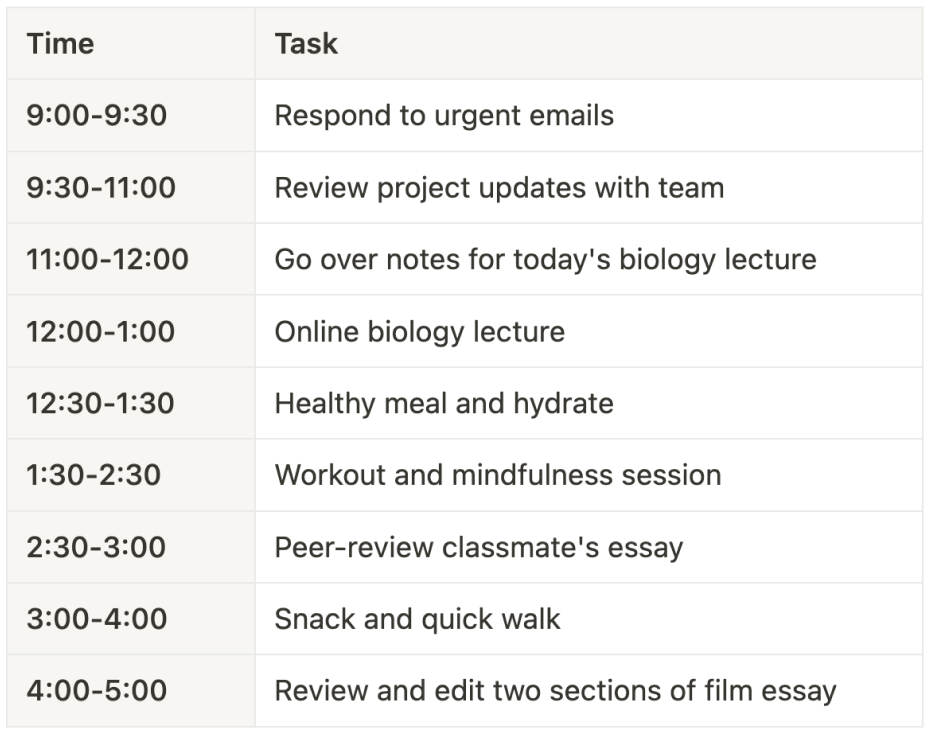Select the 9:30-11:00 time cell

[101, 187]
